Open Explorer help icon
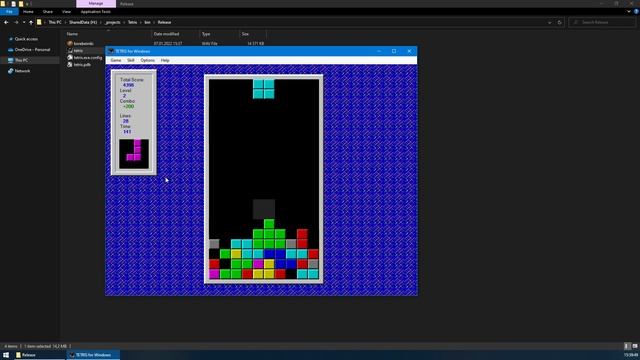The width and height of the screenshot is (640, 360). point(636,12)
